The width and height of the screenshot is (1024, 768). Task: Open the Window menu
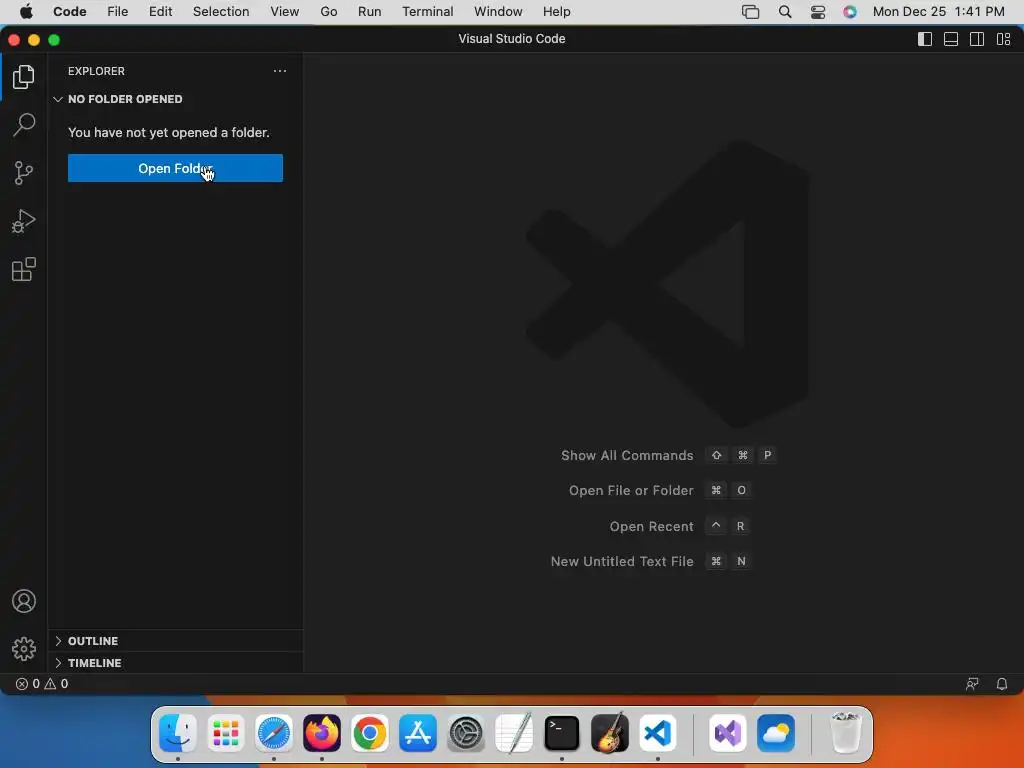(498, 12)
